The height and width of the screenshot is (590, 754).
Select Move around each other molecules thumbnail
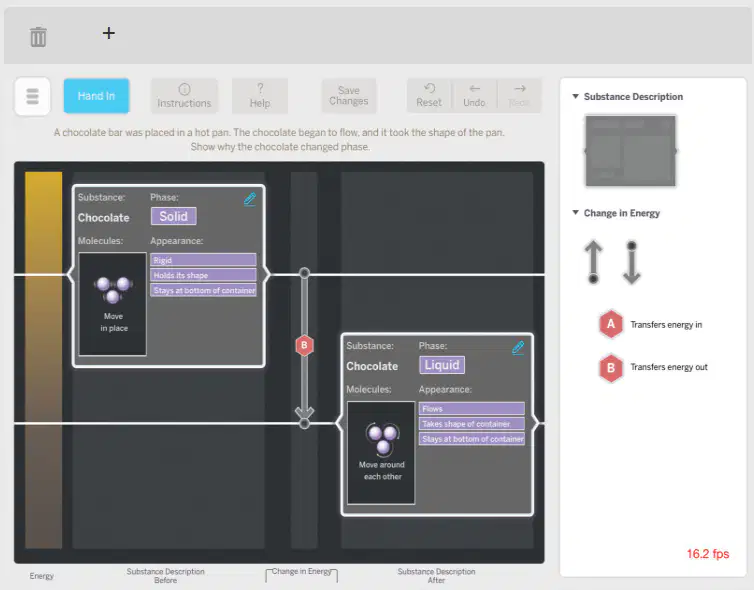coord(381,452)
